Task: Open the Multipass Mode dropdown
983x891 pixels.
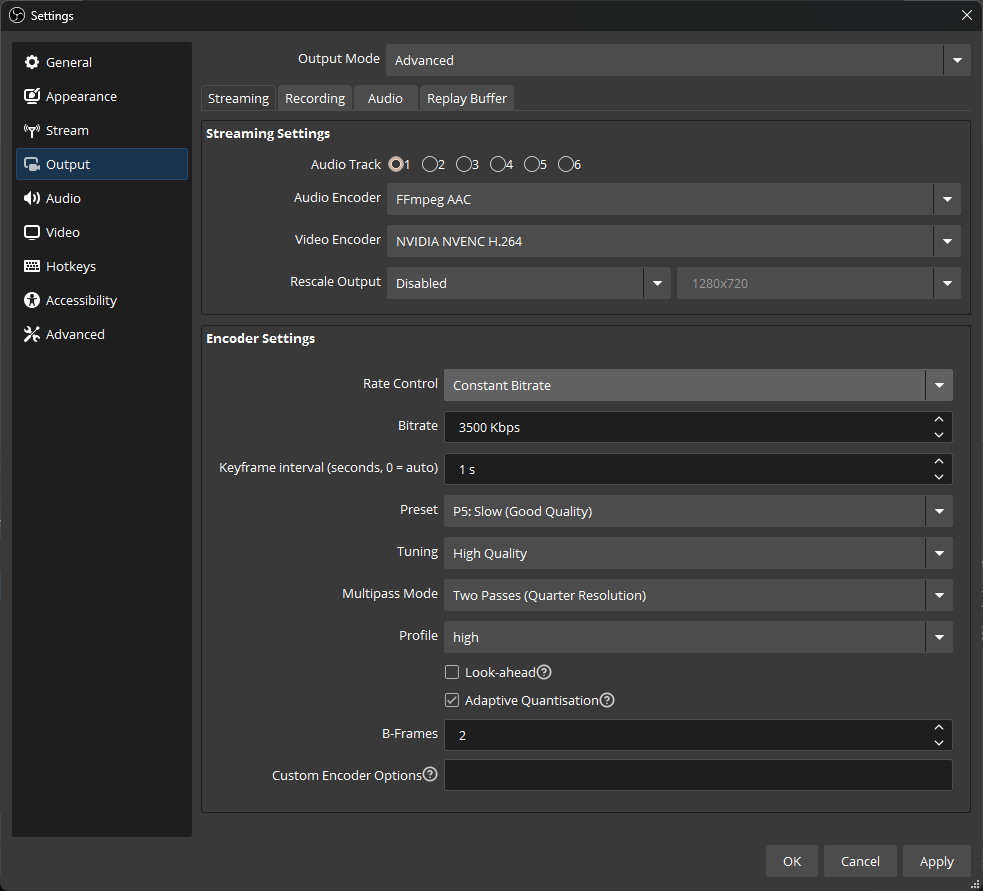Action: pyautogui.click(x=698, y=595)
